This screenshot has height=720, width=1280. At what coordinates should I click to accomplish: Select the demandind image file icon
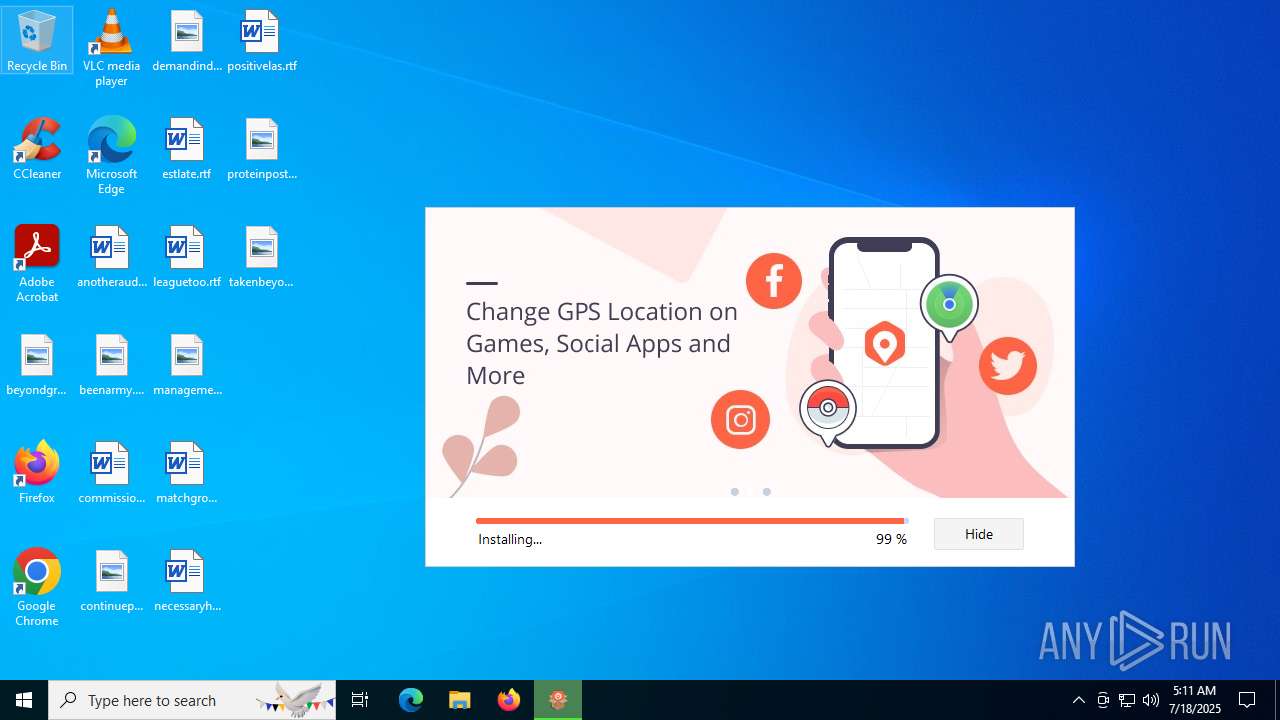(187, 41)
